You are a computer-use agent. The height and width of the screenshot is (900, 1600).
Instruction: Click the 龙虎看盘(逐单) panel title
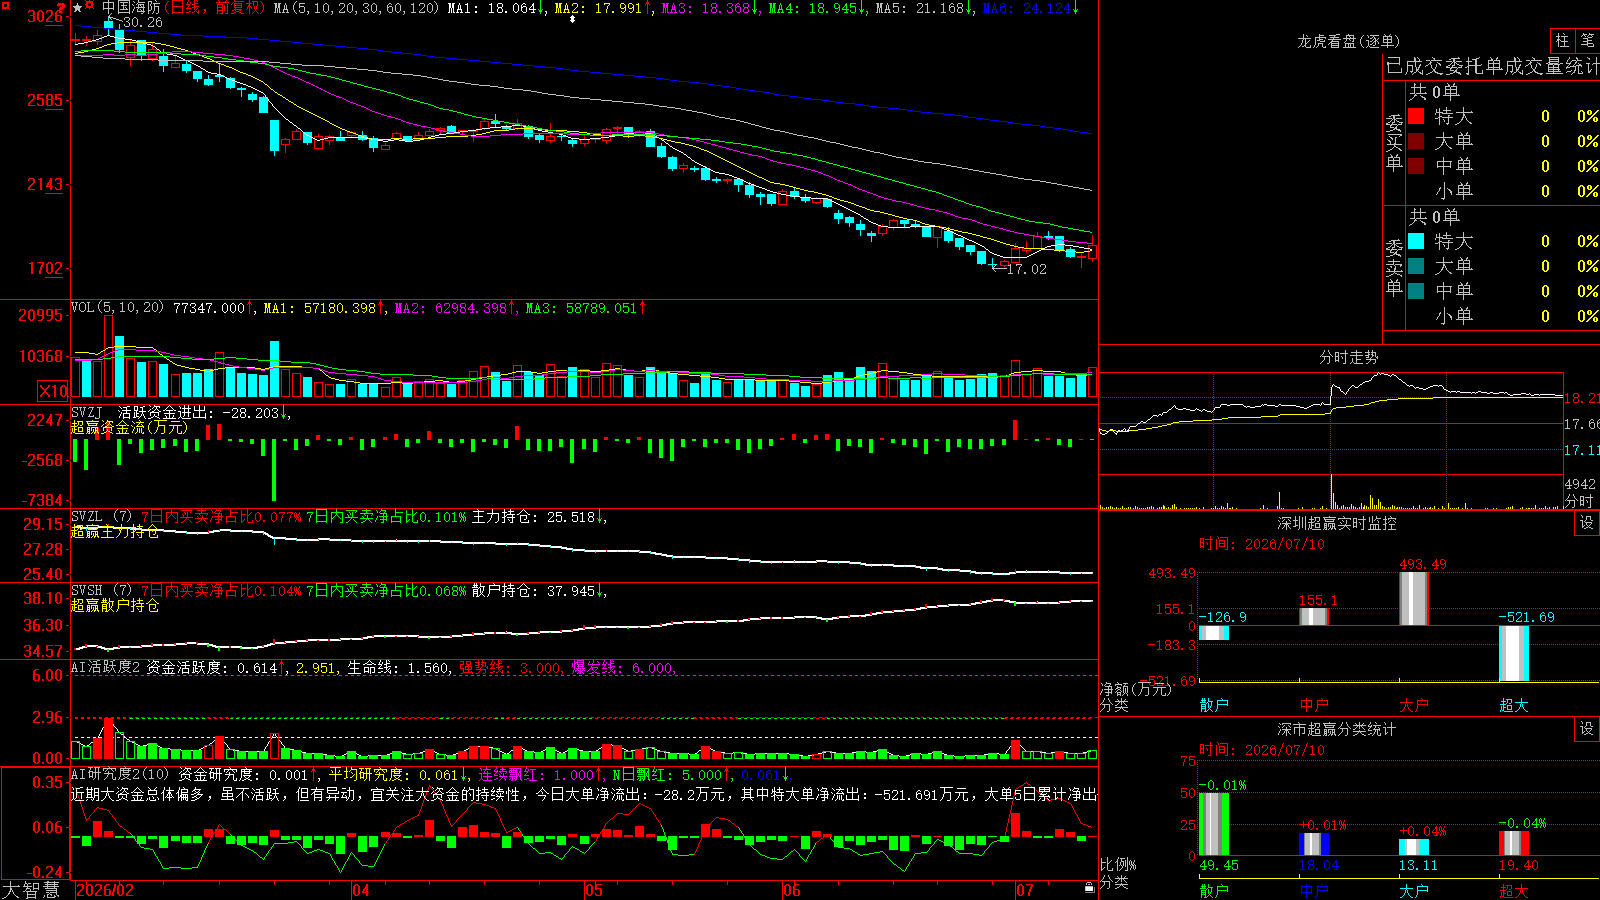pos(1348,41)
